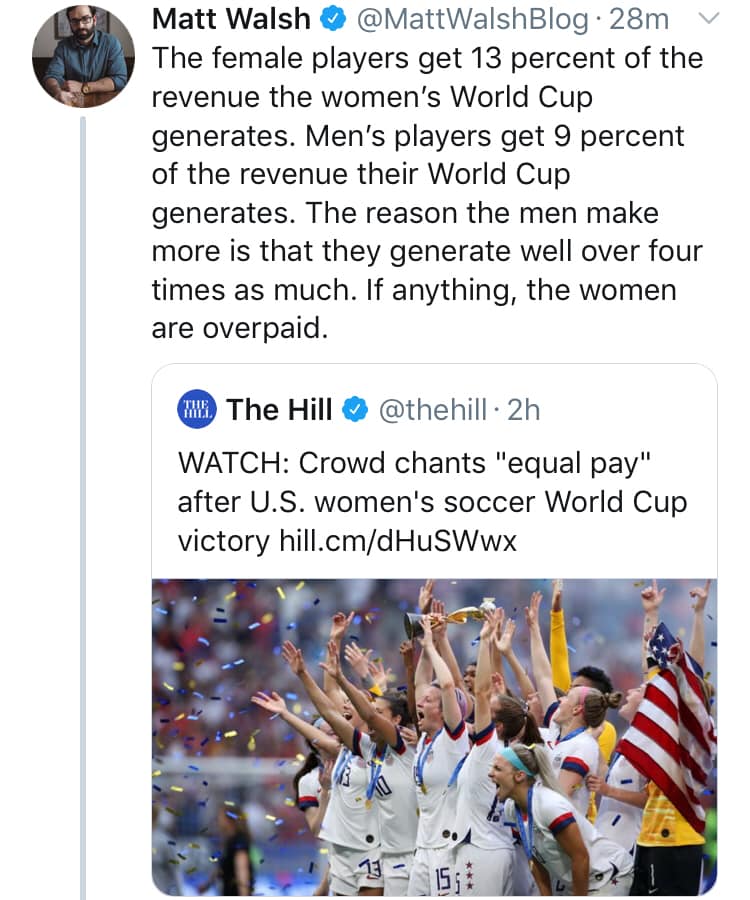This screenshot has height=900, width=750.
Task: Open Matt Walsh's profile picture
Action: pos(84,56)
